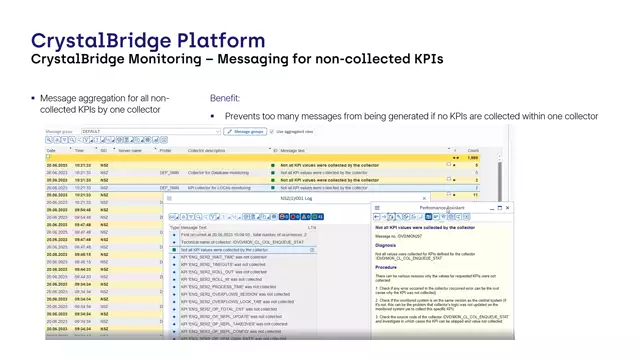Minimize the Performance Assistant window
The height and width of the screenshot is (360, 640).
[x=492, y=208]
